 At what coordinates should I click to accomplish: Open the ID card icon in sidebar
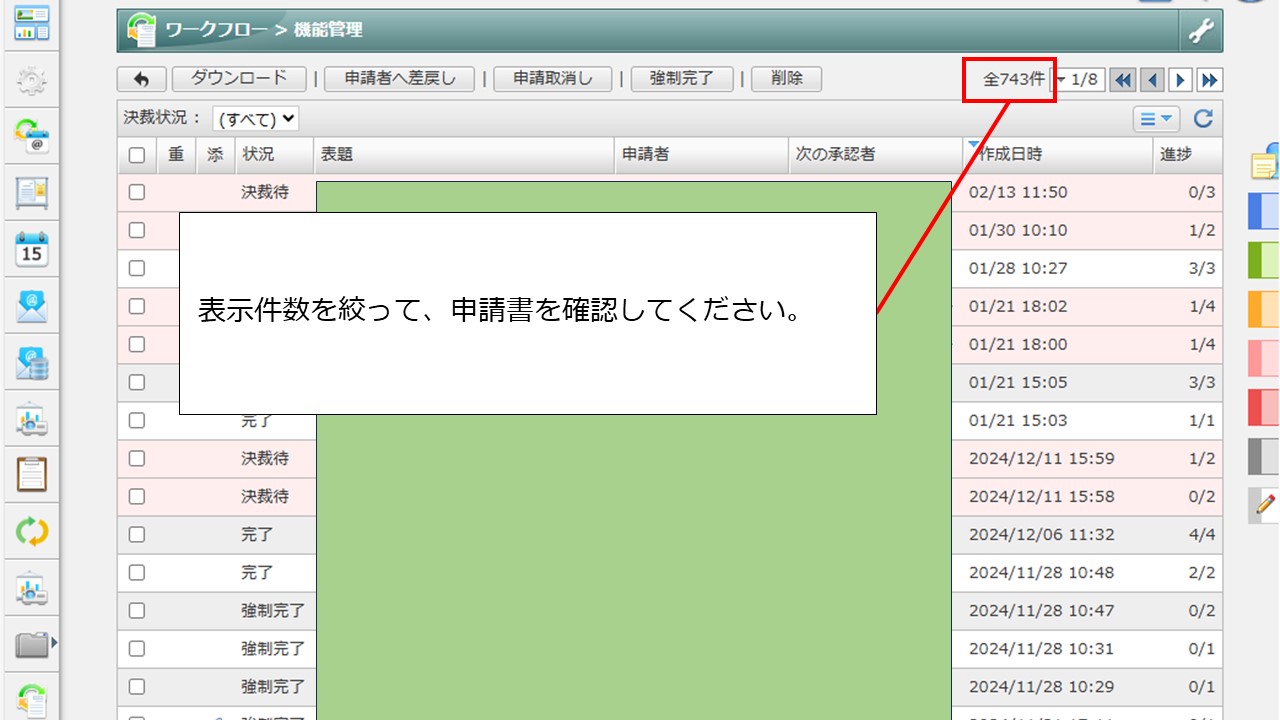point(32,192)
